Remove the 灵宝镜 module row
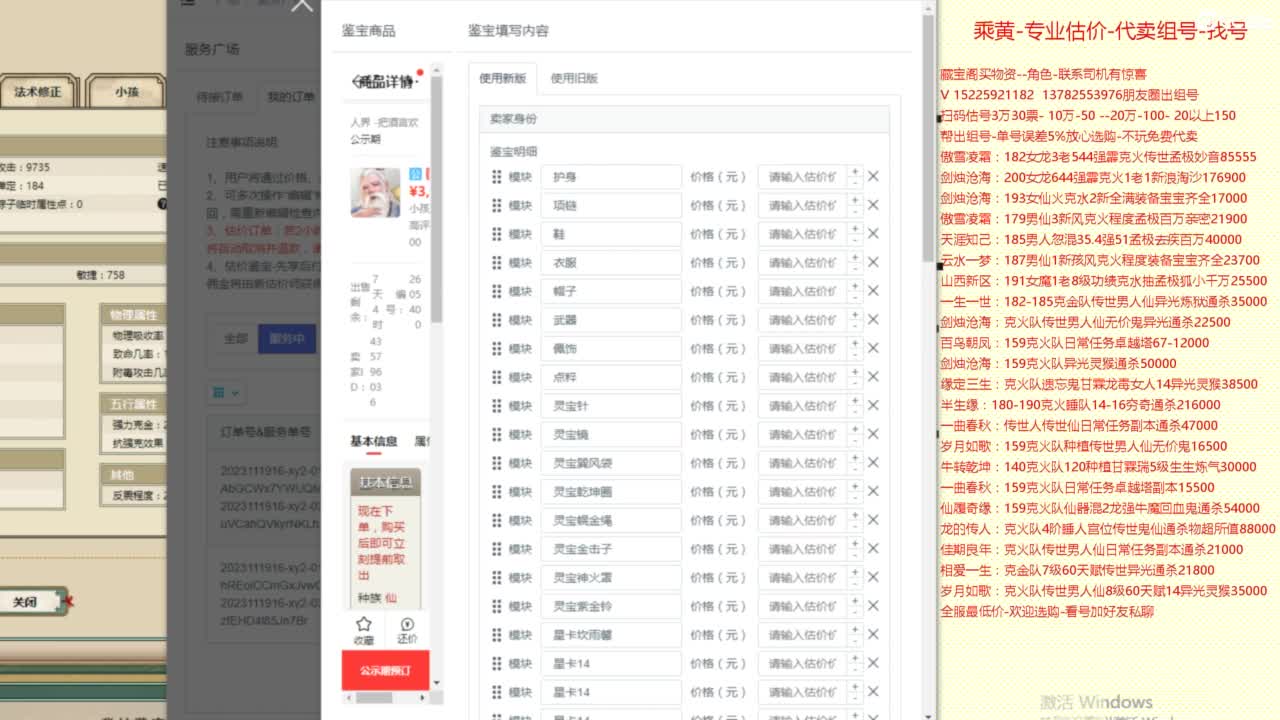1280x720 pixels. [873, 435]
